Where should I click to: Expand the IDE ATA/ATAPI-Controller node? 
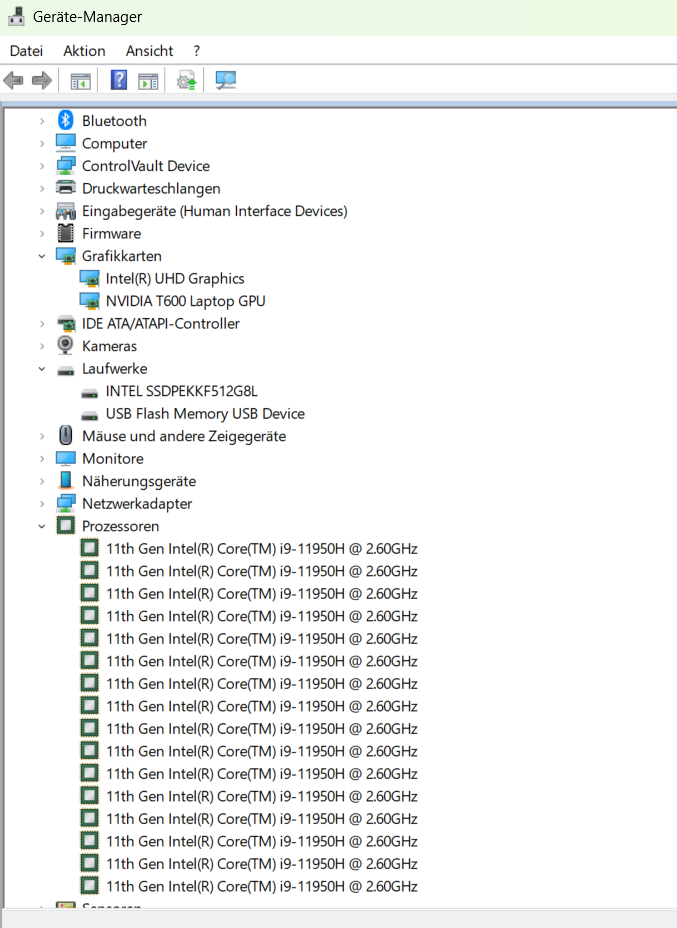click(41, 323)
